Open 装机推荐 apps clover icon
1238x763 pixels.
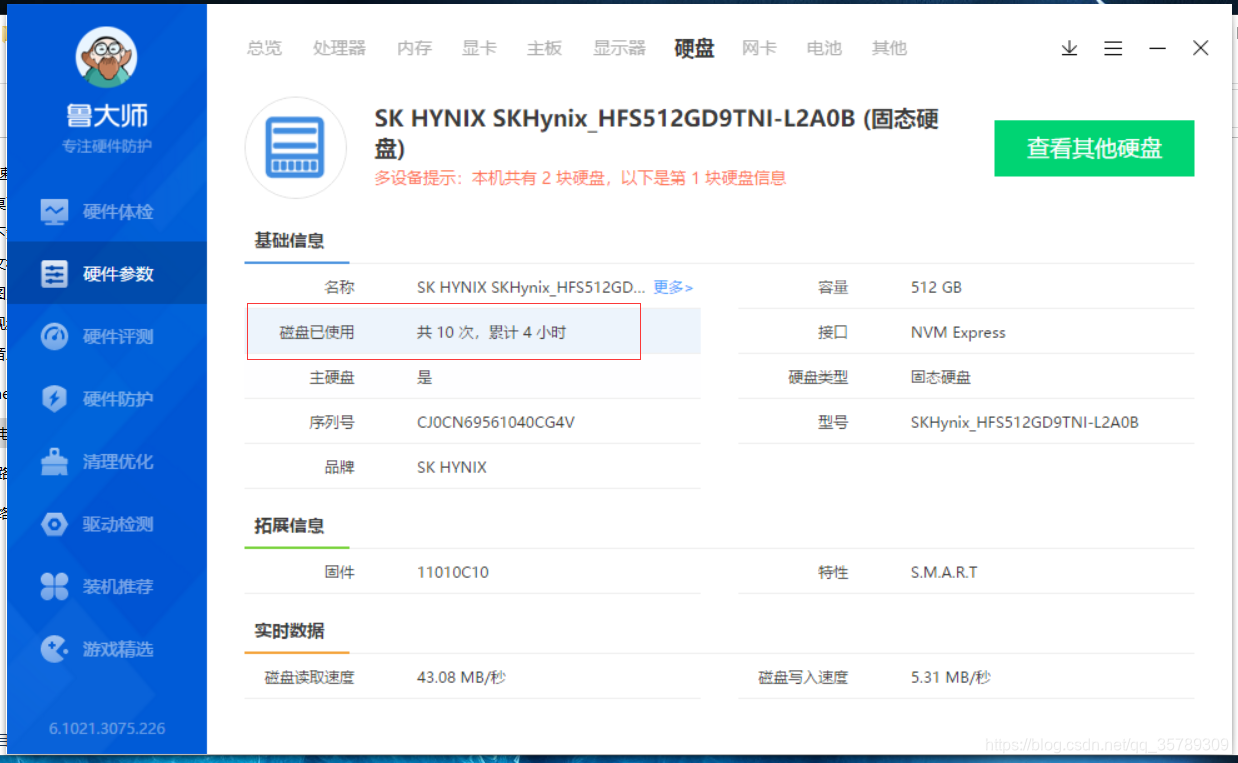54,587
